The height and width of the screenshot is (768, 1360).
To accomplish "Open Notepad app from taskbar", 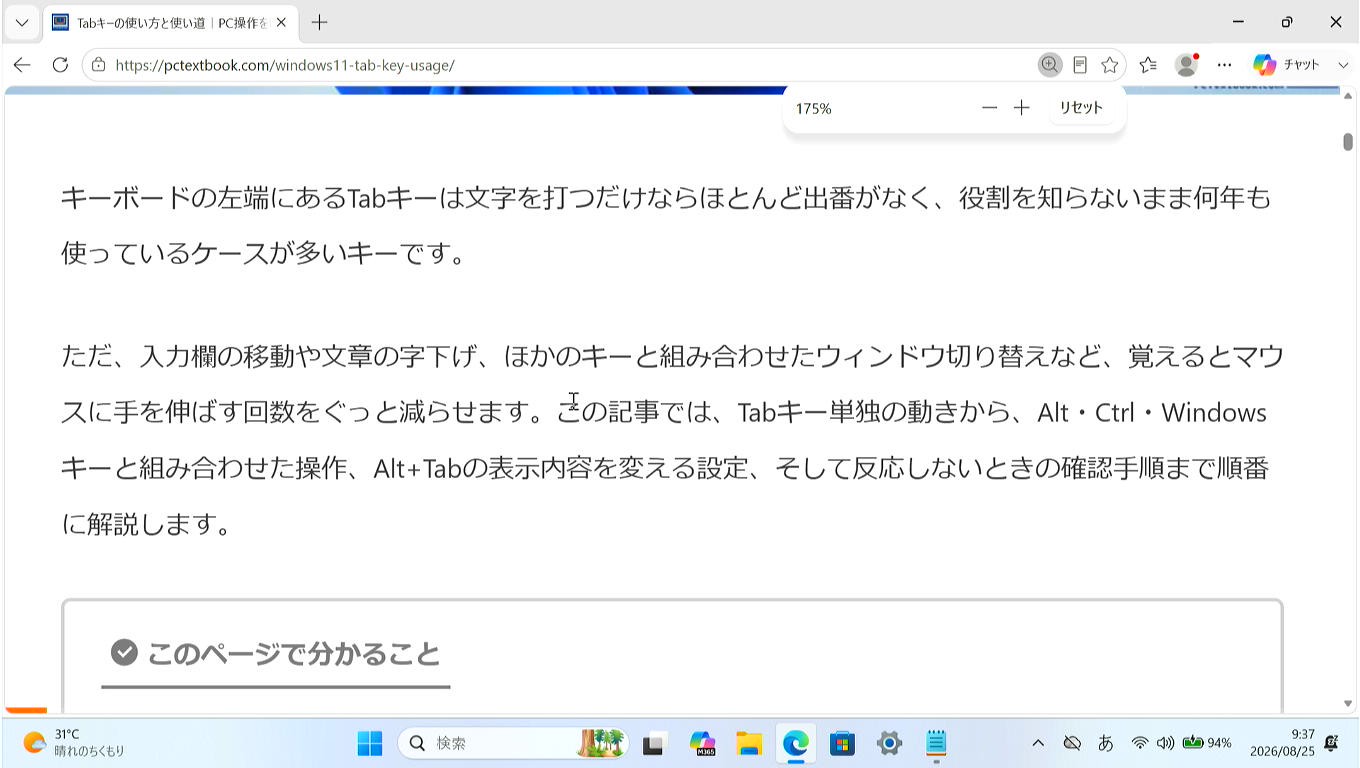I will [x=936, y=743].
